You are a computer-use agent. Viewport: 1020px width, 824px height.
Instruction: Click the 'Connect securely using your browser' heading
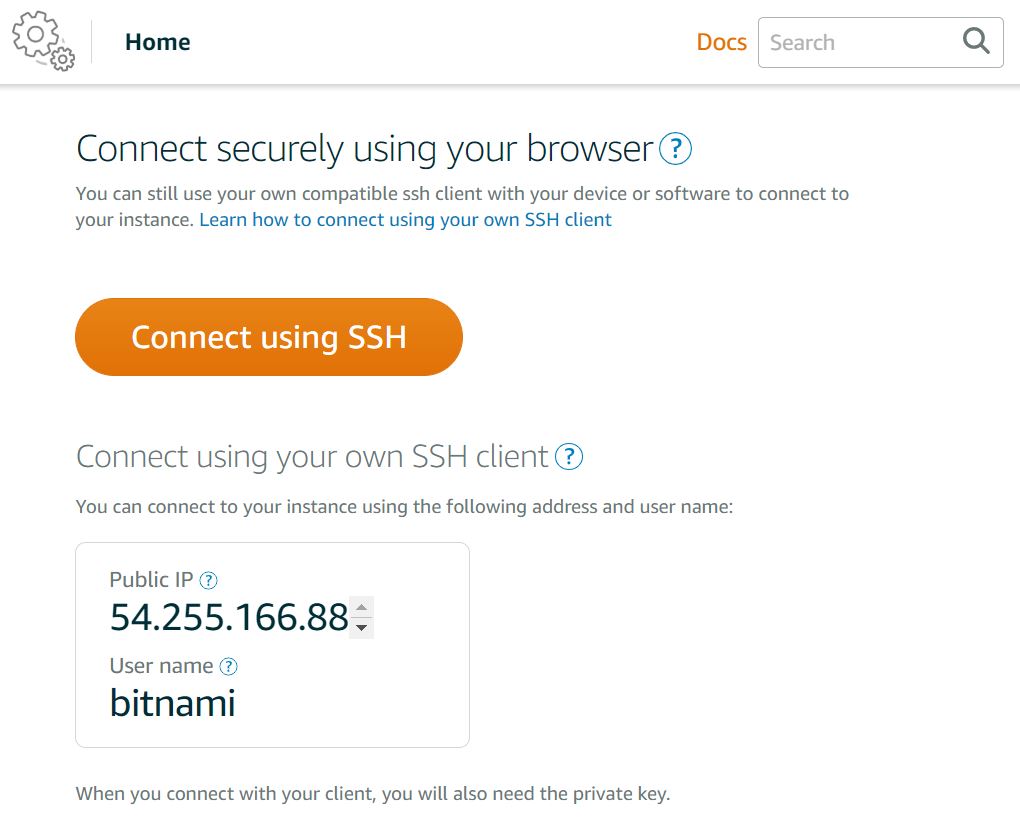(364, 149)
